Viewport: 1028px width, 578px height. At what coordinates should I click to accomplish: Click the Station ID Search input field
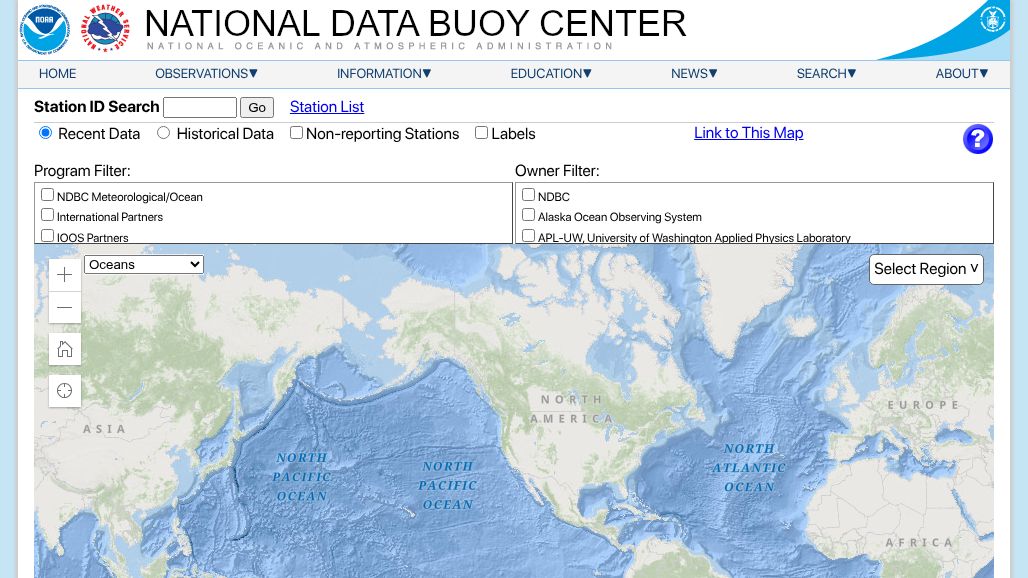pyautogui.click(x=199, y=108)
